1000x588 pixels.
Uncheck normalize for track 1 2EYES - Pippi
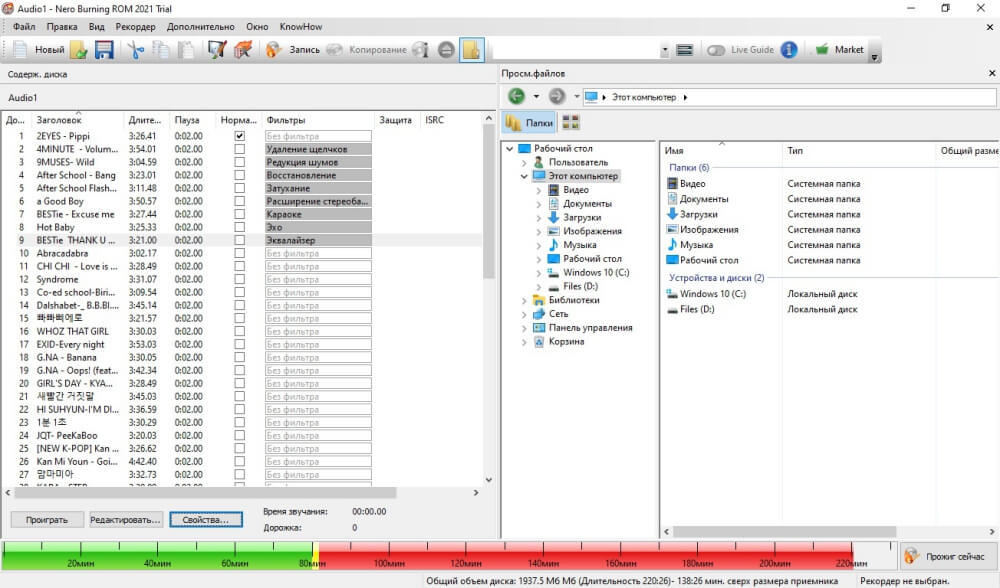click(x=239, y=136)
